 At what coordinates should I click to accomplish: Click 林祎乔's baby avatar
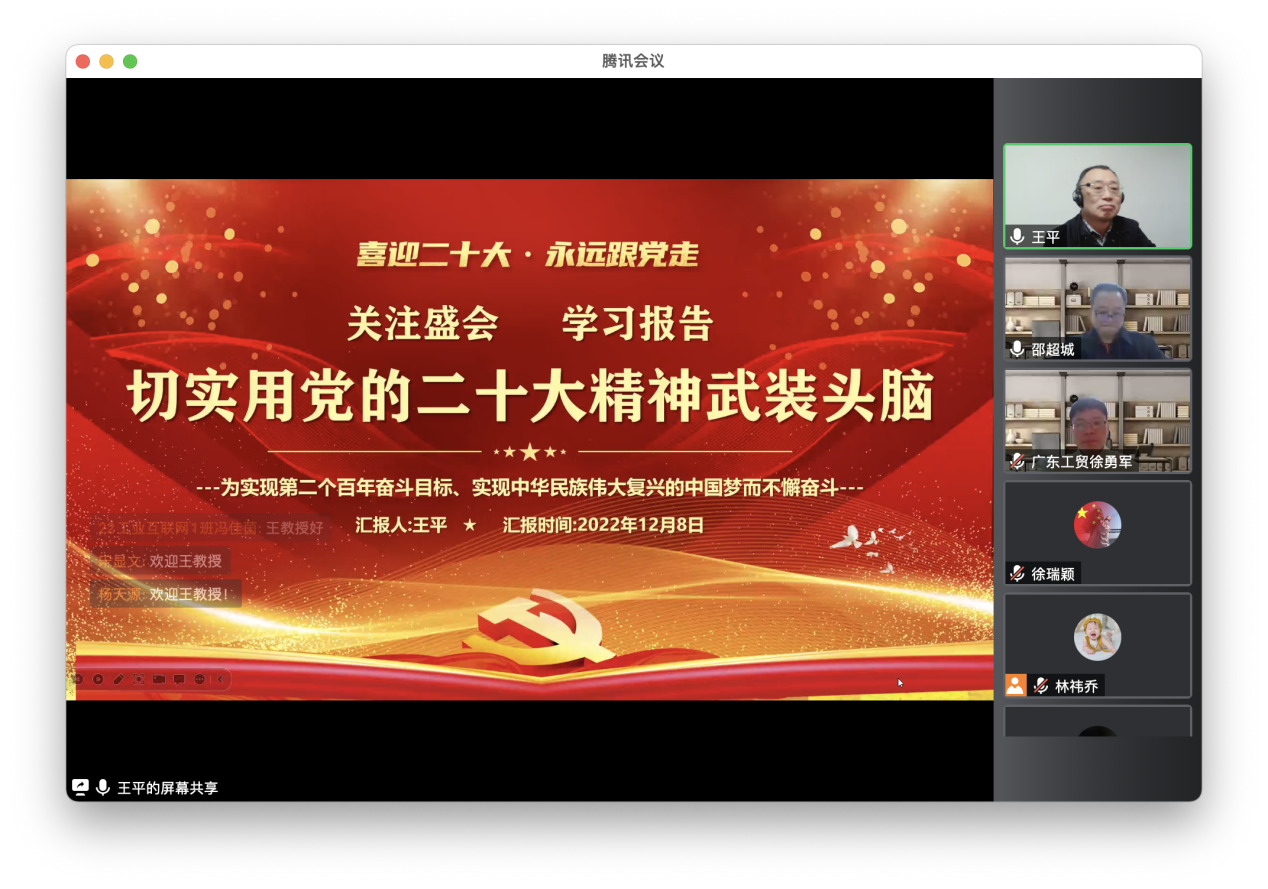(x=1097, y=637)
